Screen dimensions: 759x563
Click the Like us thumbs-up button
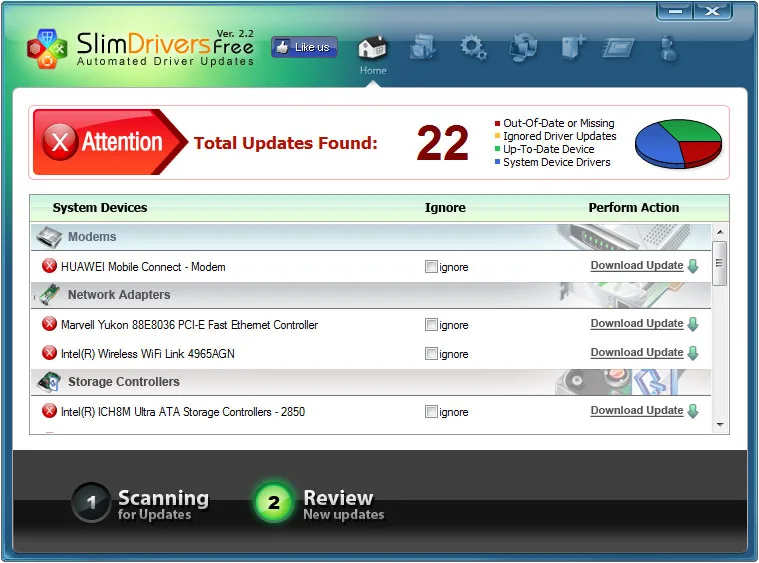[304, 47]
